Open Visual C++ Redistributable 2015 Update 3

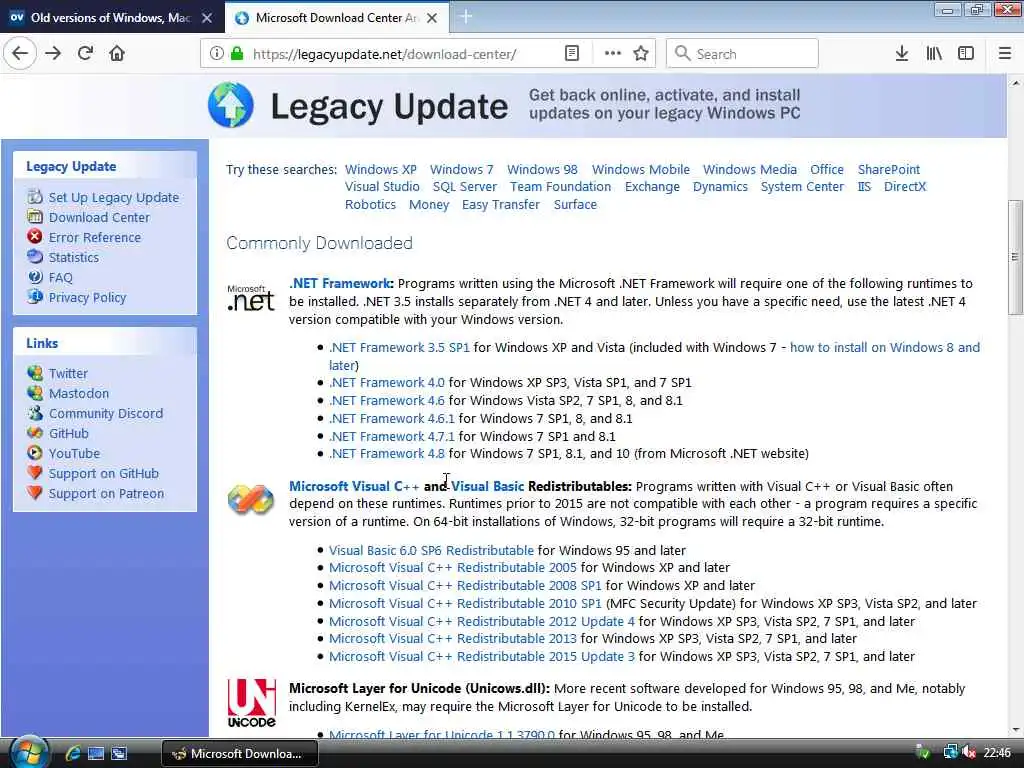(482, 656)
